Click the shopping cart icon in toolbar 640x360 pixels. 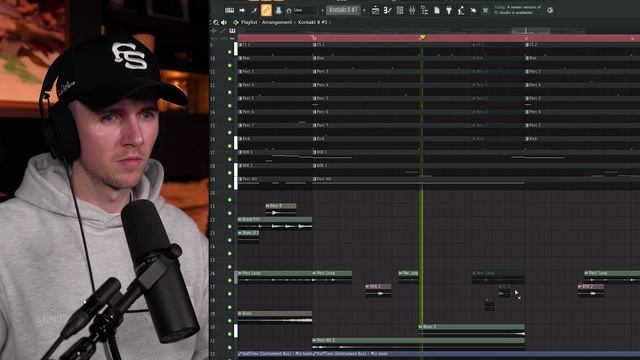(485, 10)
